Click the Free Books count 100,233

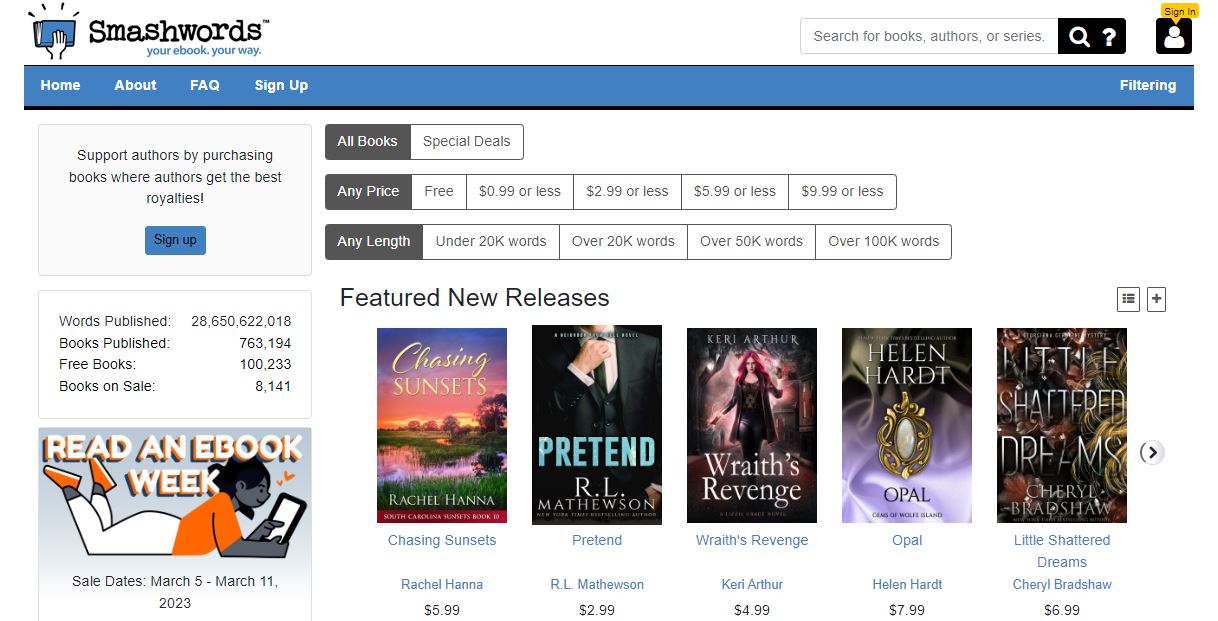(265, 365)
